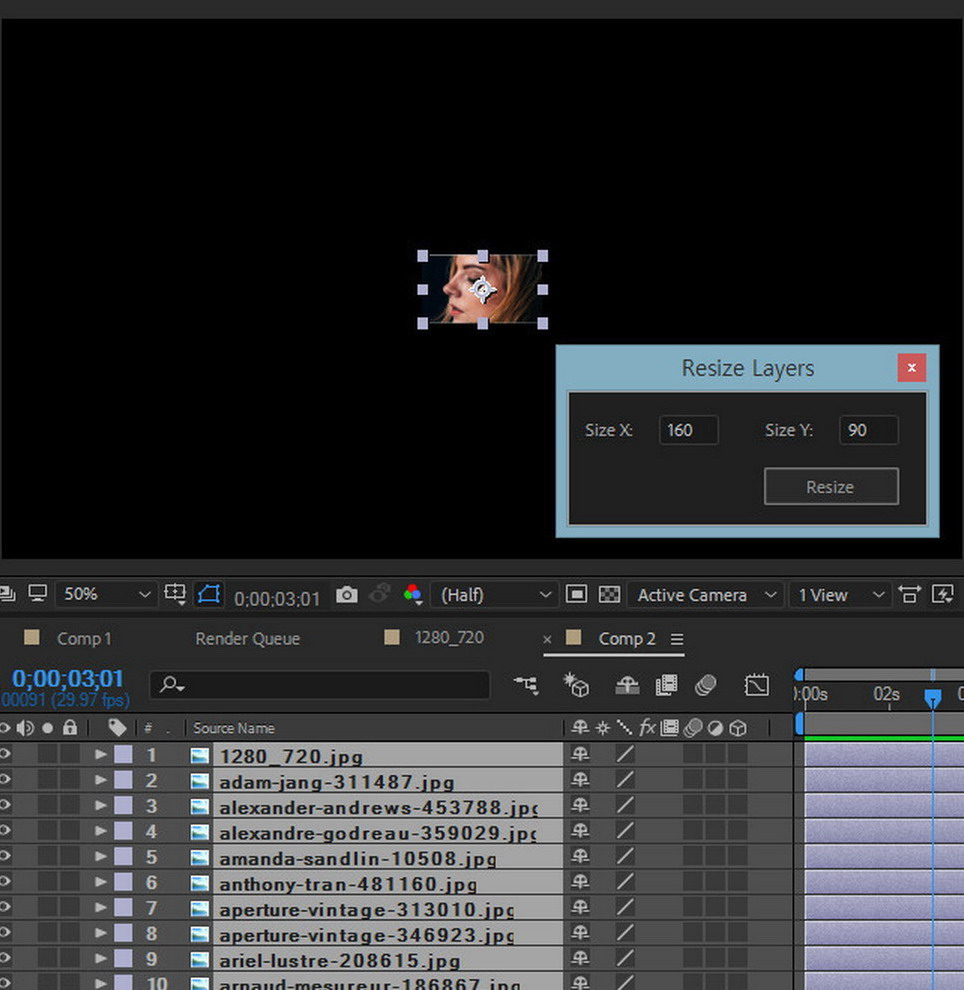Click the grid and guide options icon
This screenshot has height=990, width=964.
(x=175, y=594)
